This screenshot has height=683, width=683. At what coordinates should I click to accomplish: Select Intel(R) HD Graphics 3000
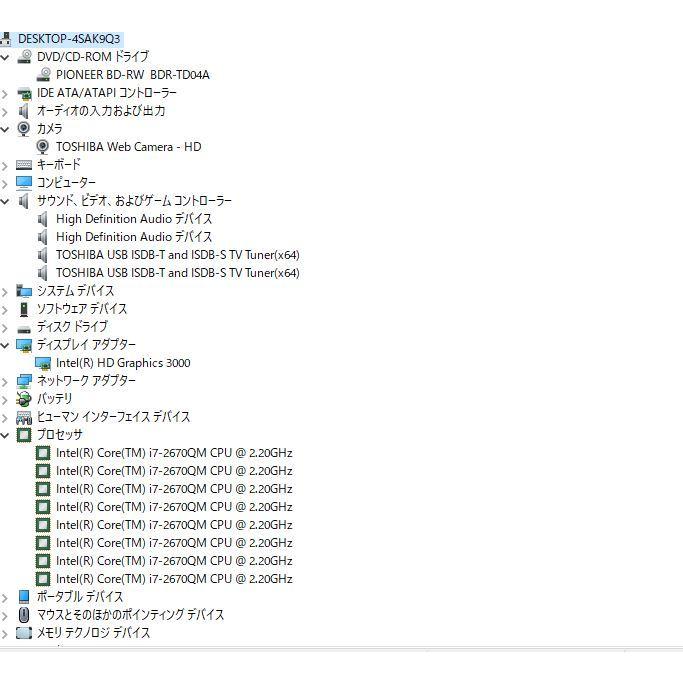[123, 363]
